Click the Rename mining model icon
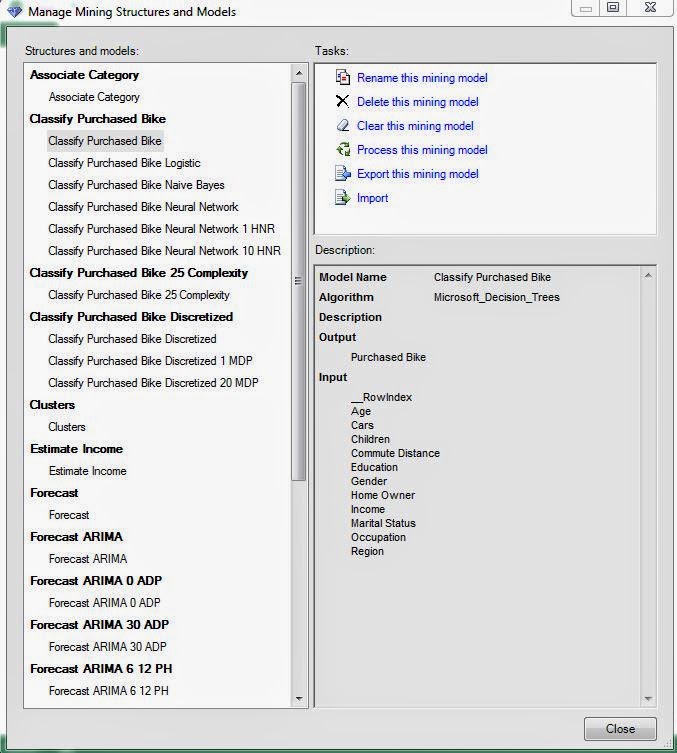677x753 pixels. click(x=343, y=77)
